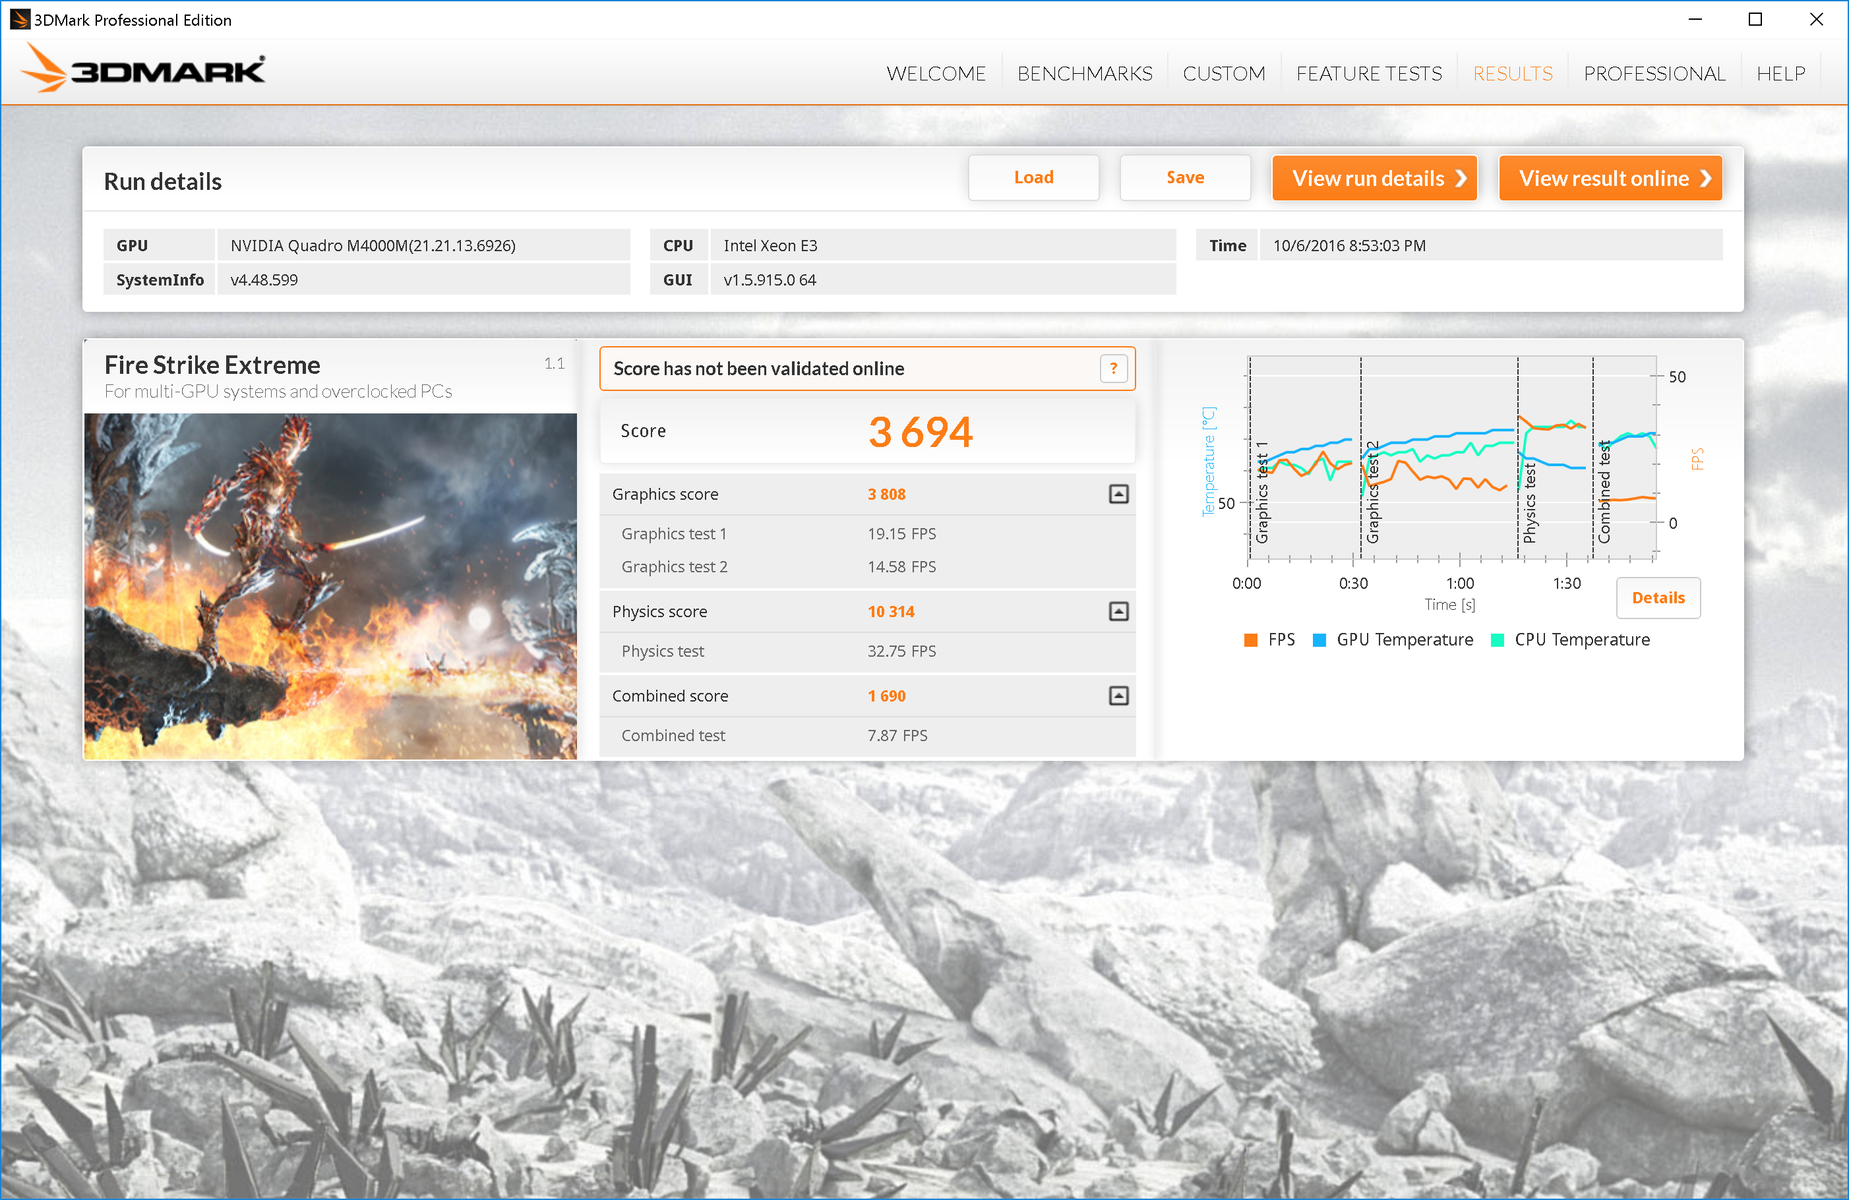Viewport: 1849px width, 1200px height.
Task: Click the Physics test row
Action: 867,651
